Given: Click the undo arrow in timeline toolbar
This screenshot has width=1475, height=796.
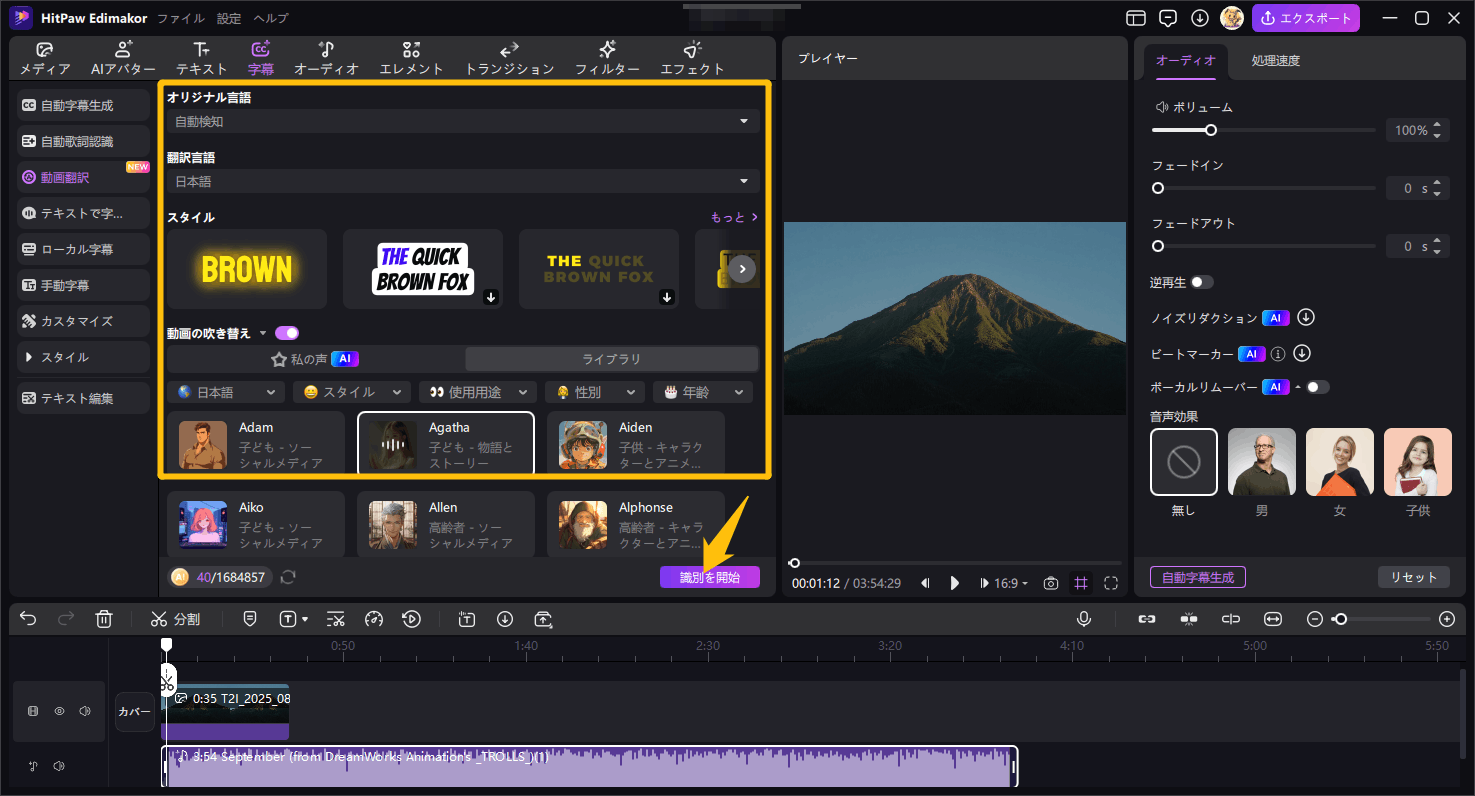Looking at the screenshot, I should [x=28, y=619].
